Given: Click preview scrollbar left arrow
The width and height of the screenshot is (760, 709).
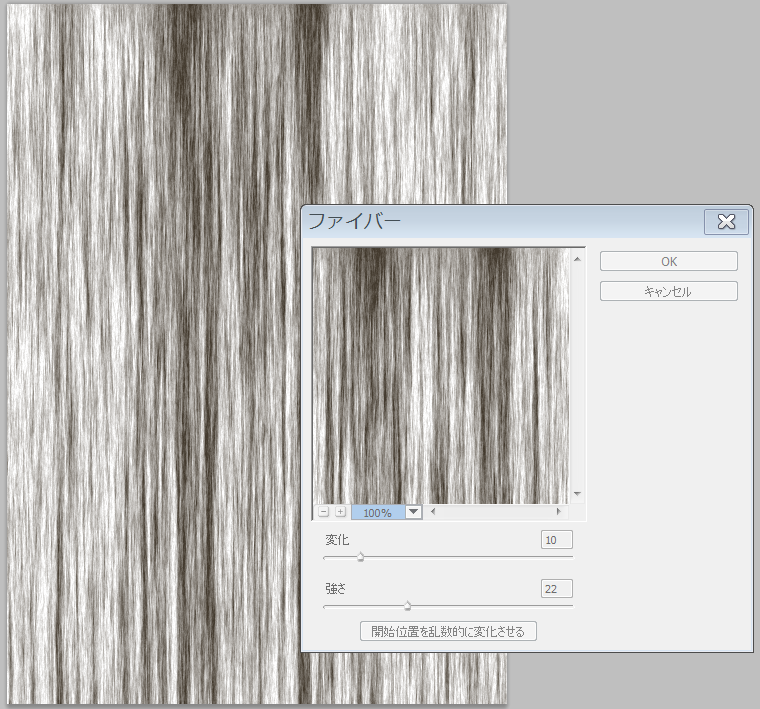Looking at the screenshot, I should 433,511.
